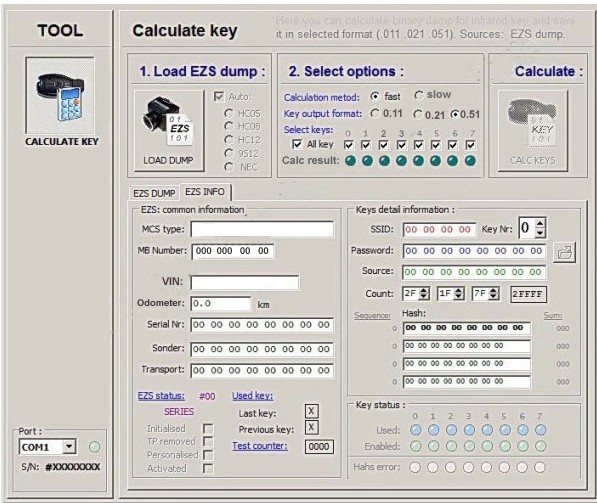Click Enabled status indicator for key 2

451,446
